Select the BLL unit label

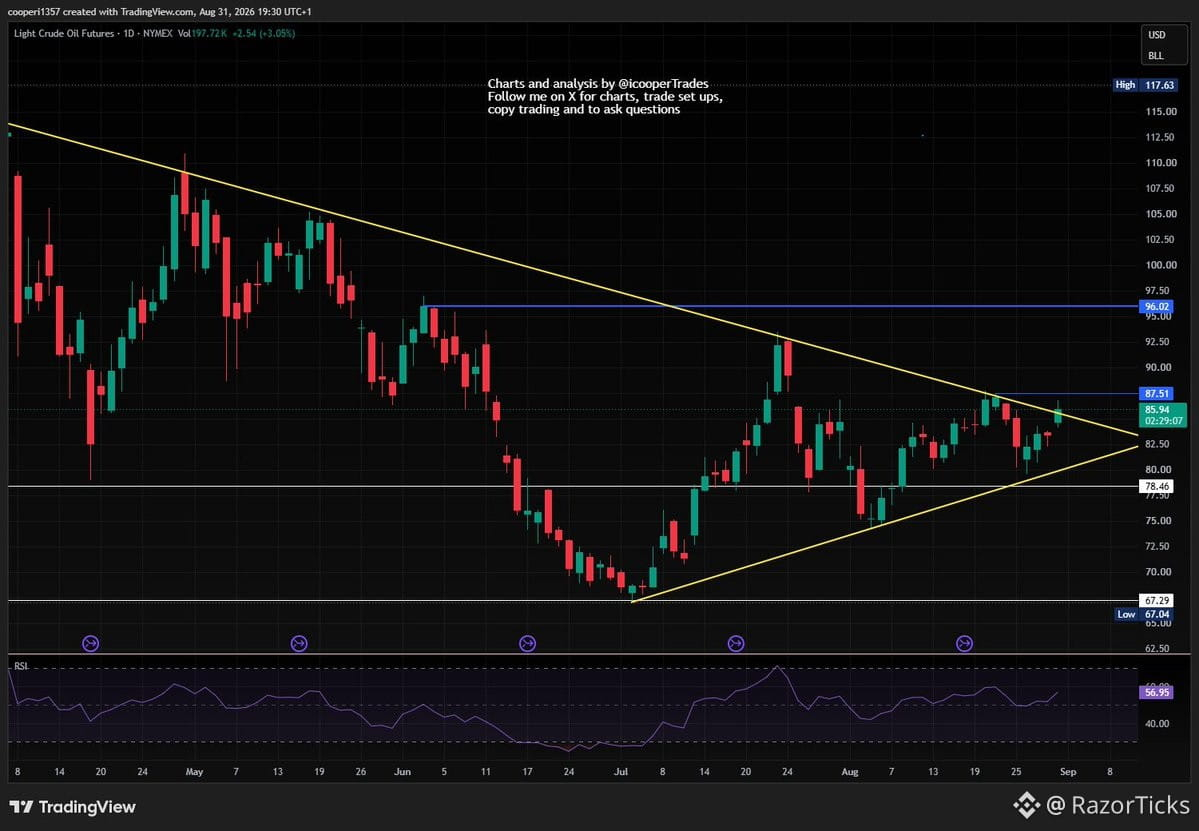coord(1155,56)
